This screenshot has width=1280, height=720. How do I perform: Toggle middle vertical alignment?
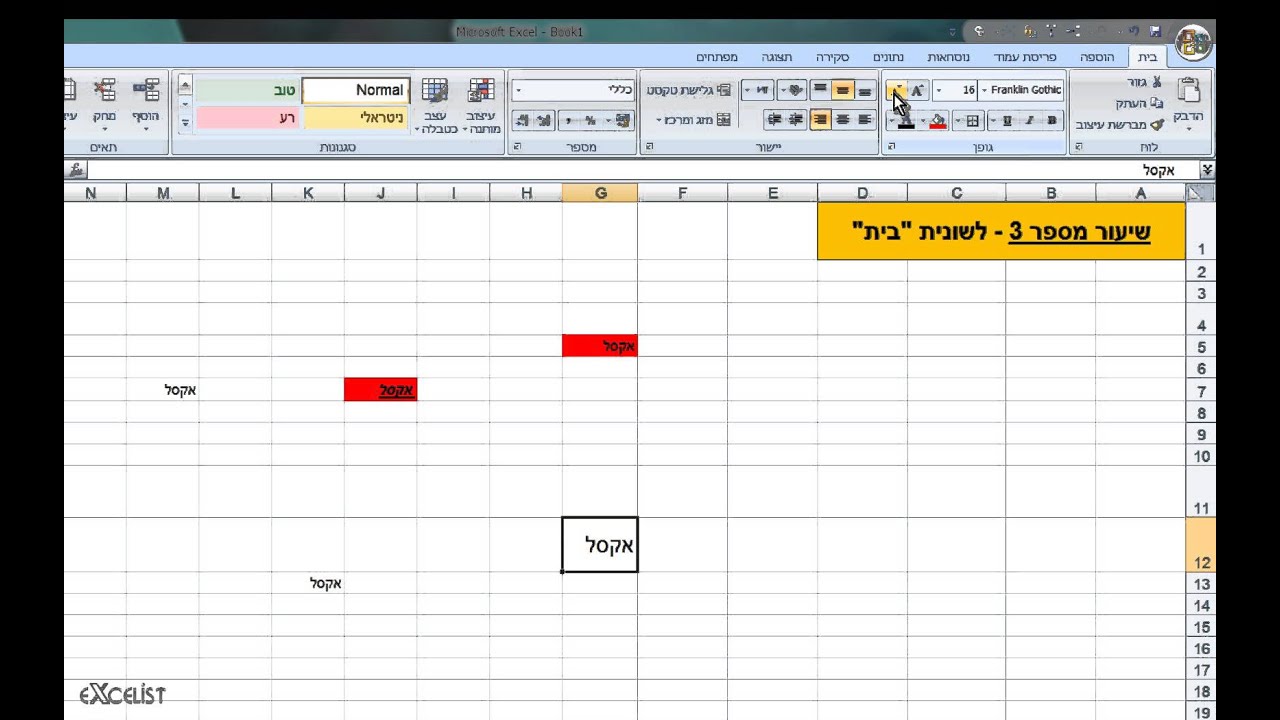(843, 90)
